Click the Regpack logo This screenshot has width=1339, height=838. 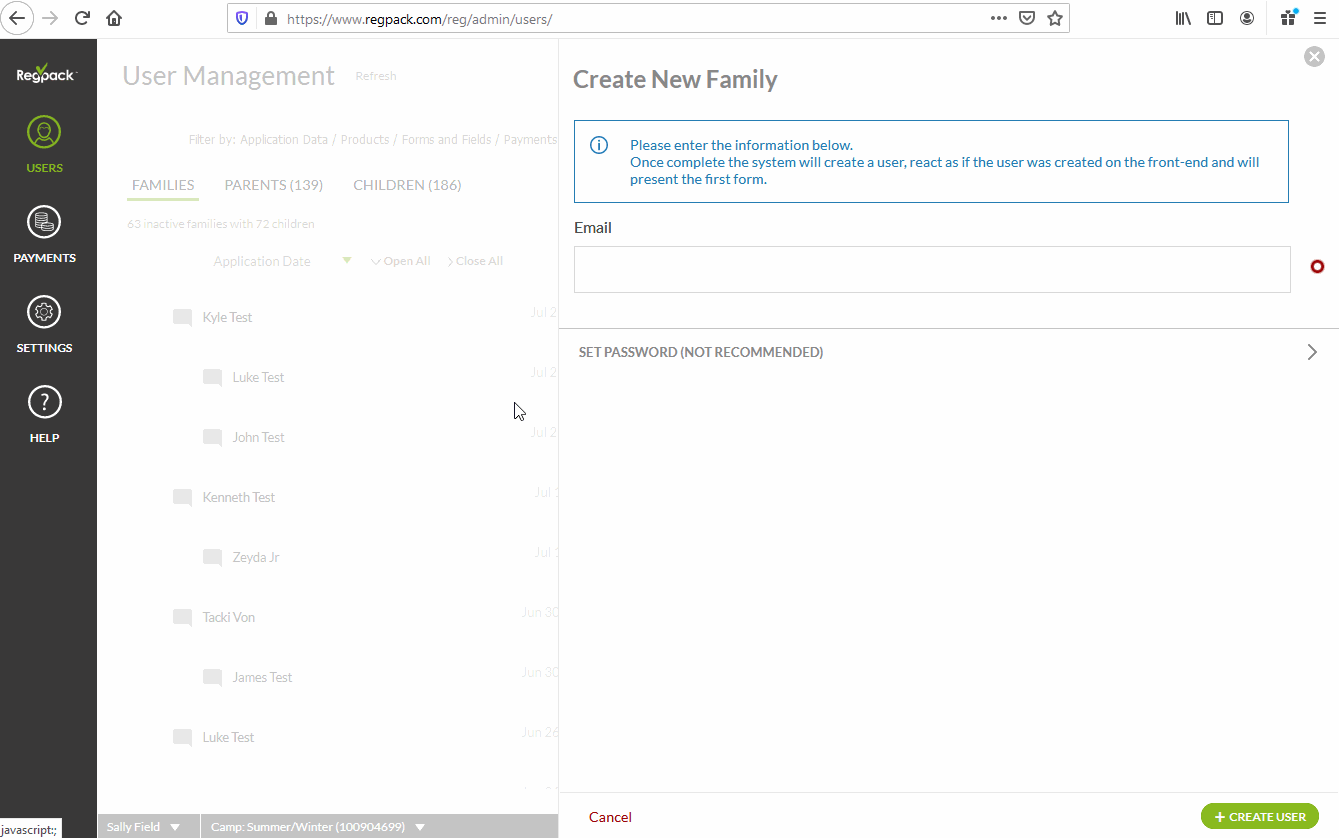tap(44, 72)
